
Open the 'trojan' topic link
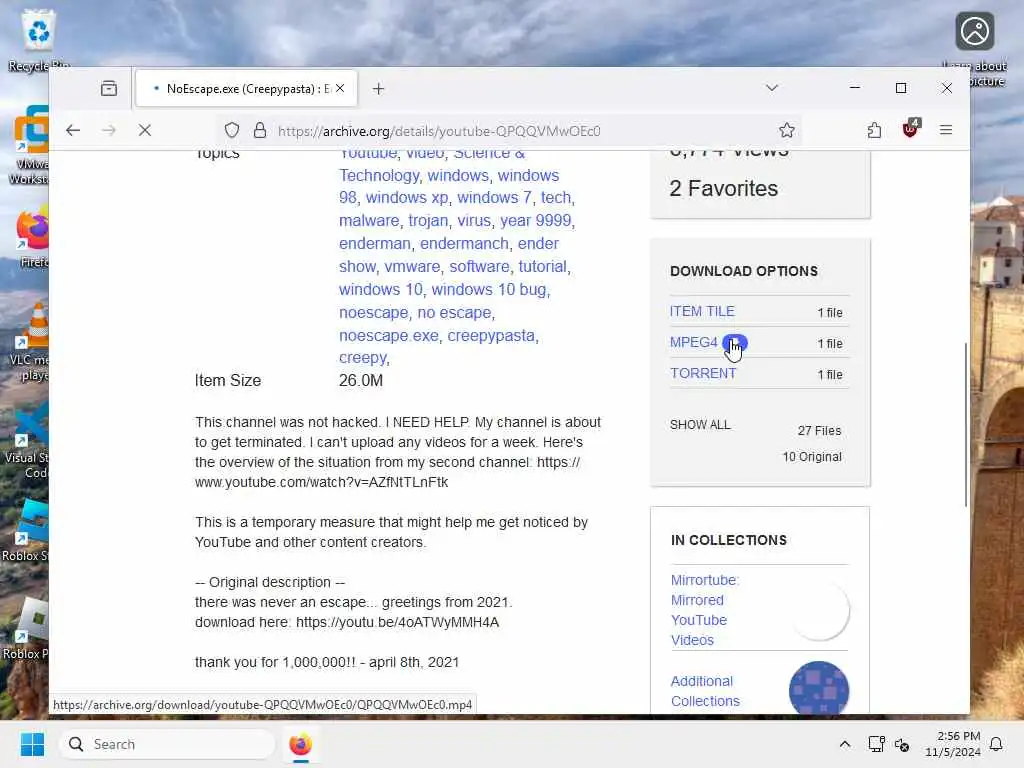coord(428,221)
